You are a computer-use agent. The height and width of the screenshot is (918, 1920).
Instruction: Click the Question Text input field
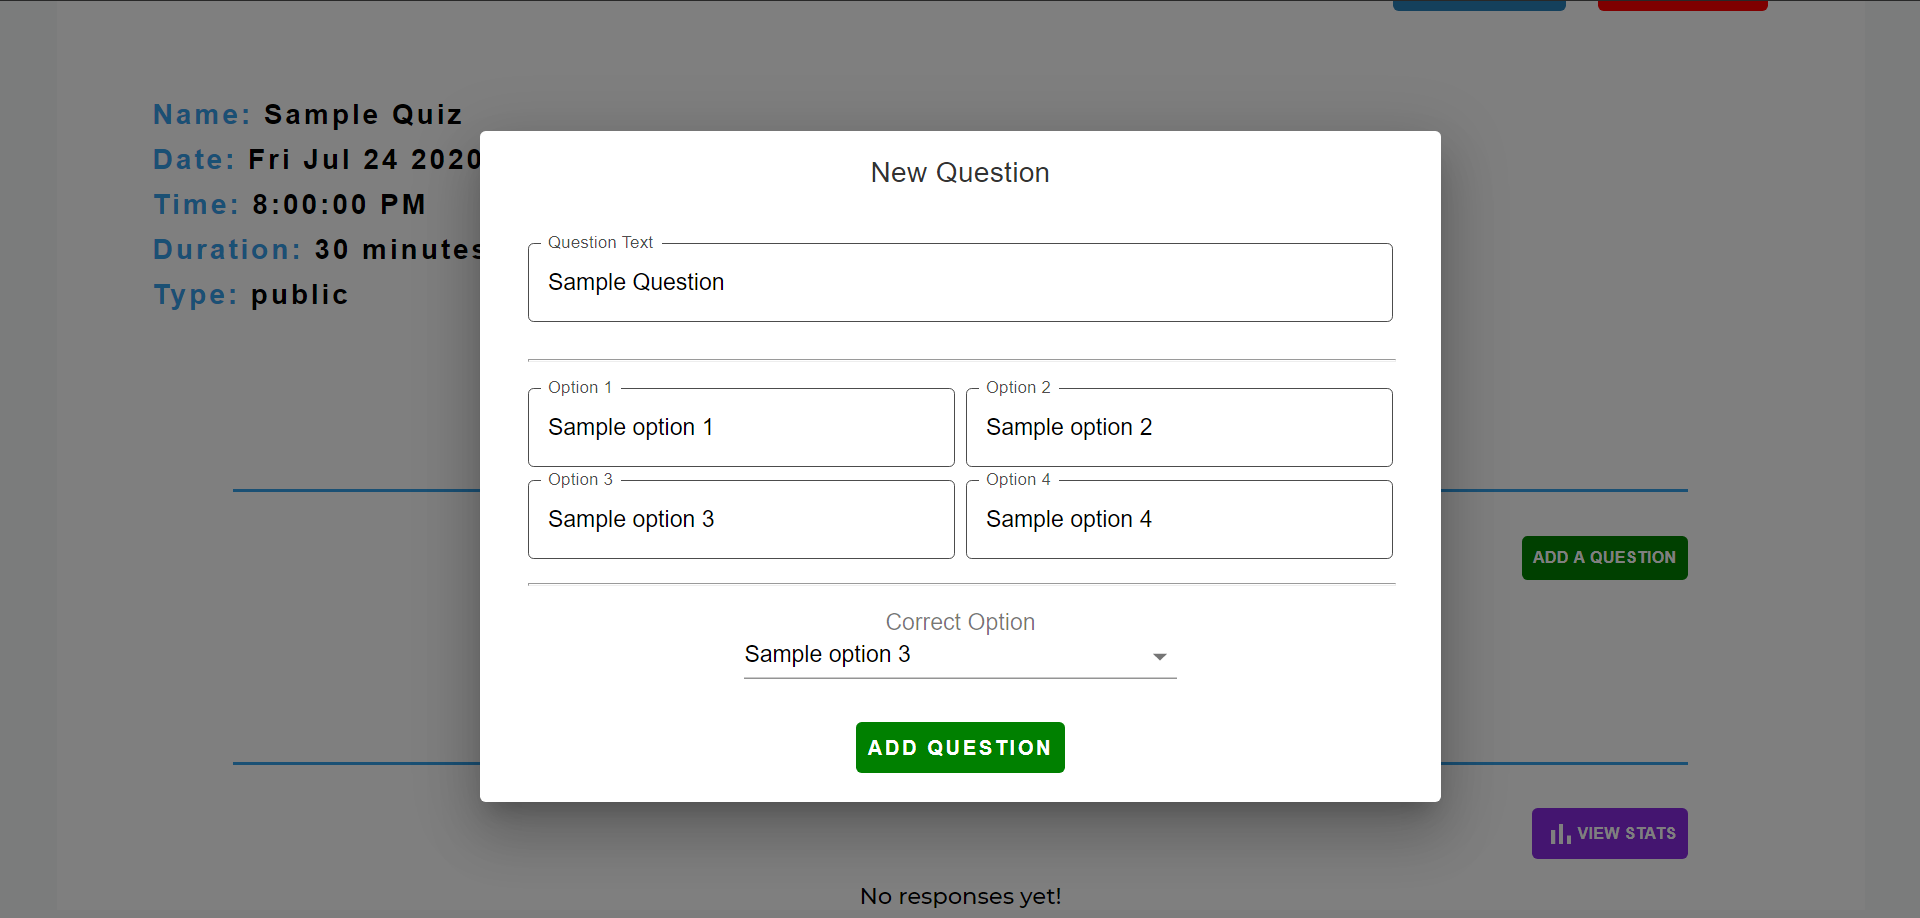(960, 283)
